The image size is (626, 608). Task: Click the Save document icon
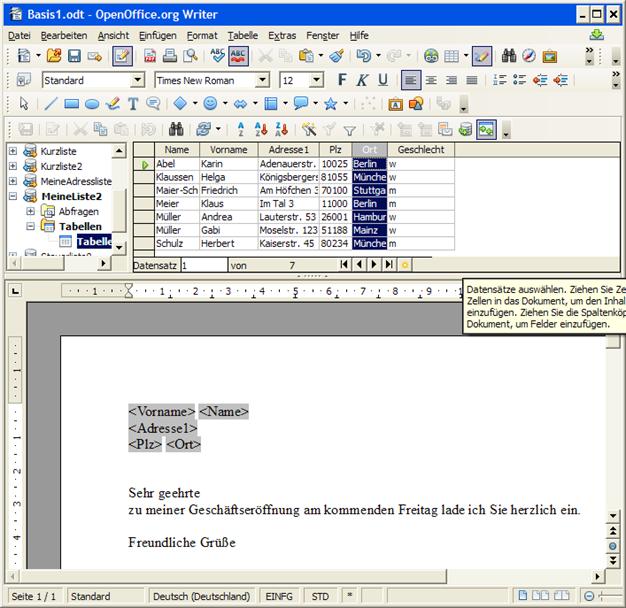[x=74, y=56]
